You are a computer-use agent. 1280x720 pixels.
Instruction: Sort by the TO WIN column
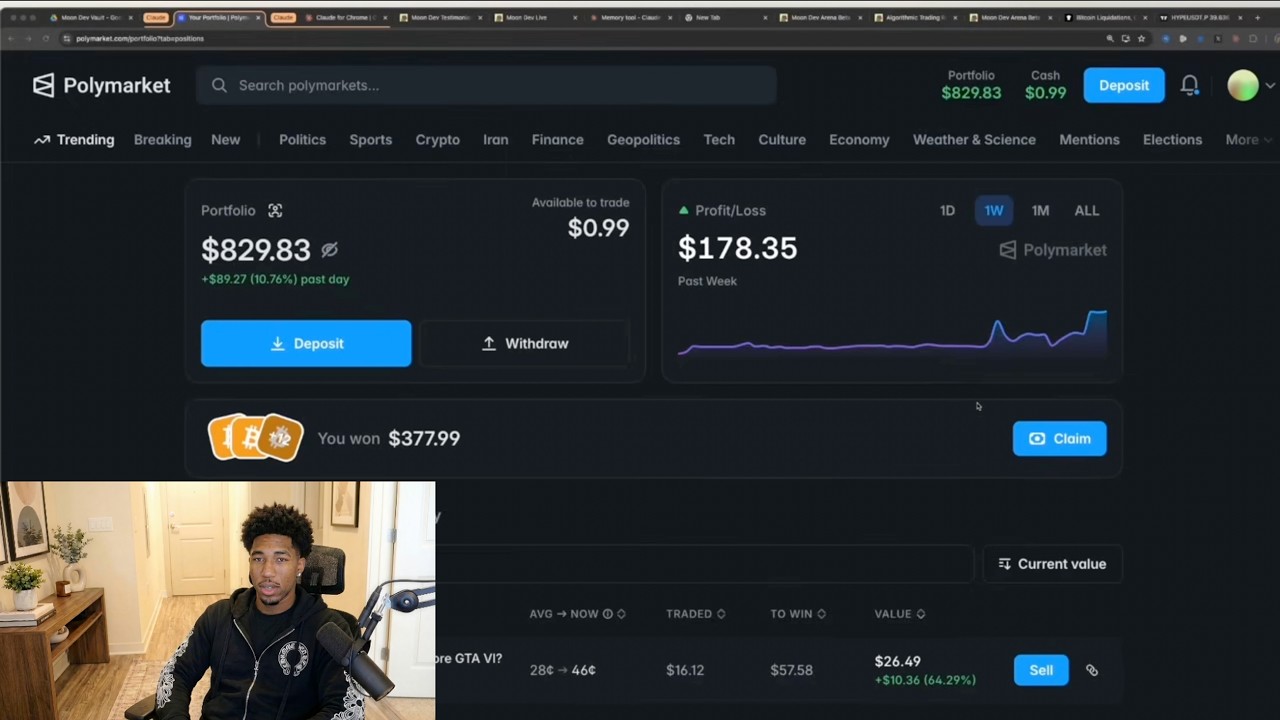(x=798, y=614)
